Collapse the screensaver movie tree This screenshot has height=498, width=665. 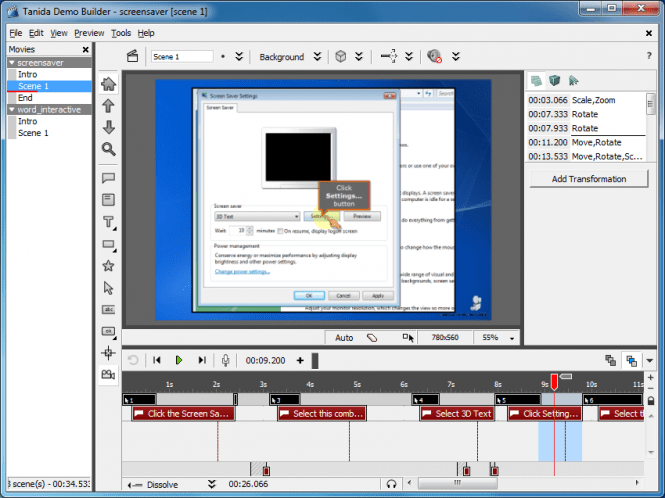click(12, 63)
